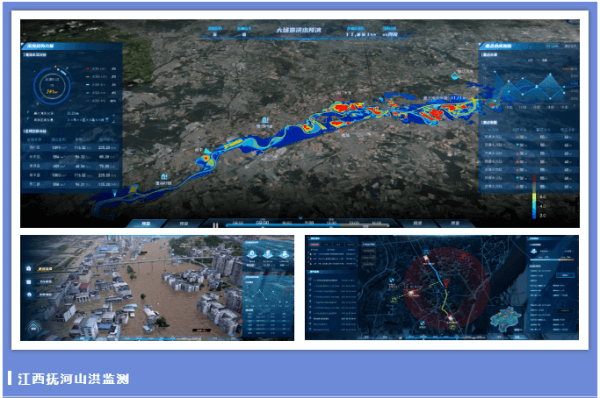Image resolution: width=600 pixels, height=398 pixels.
Task: Switch to the second bottom-left tab of main map
Action: click(184, 223)
